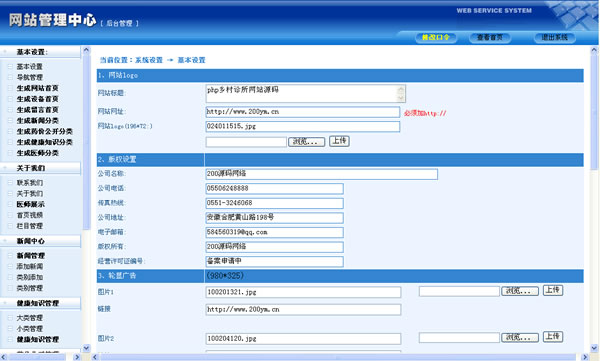Viewport: 600px width, 361px height.
Task: Click the 修改口令 button in header
Action: pyautogui.click(x=435, y=38)
